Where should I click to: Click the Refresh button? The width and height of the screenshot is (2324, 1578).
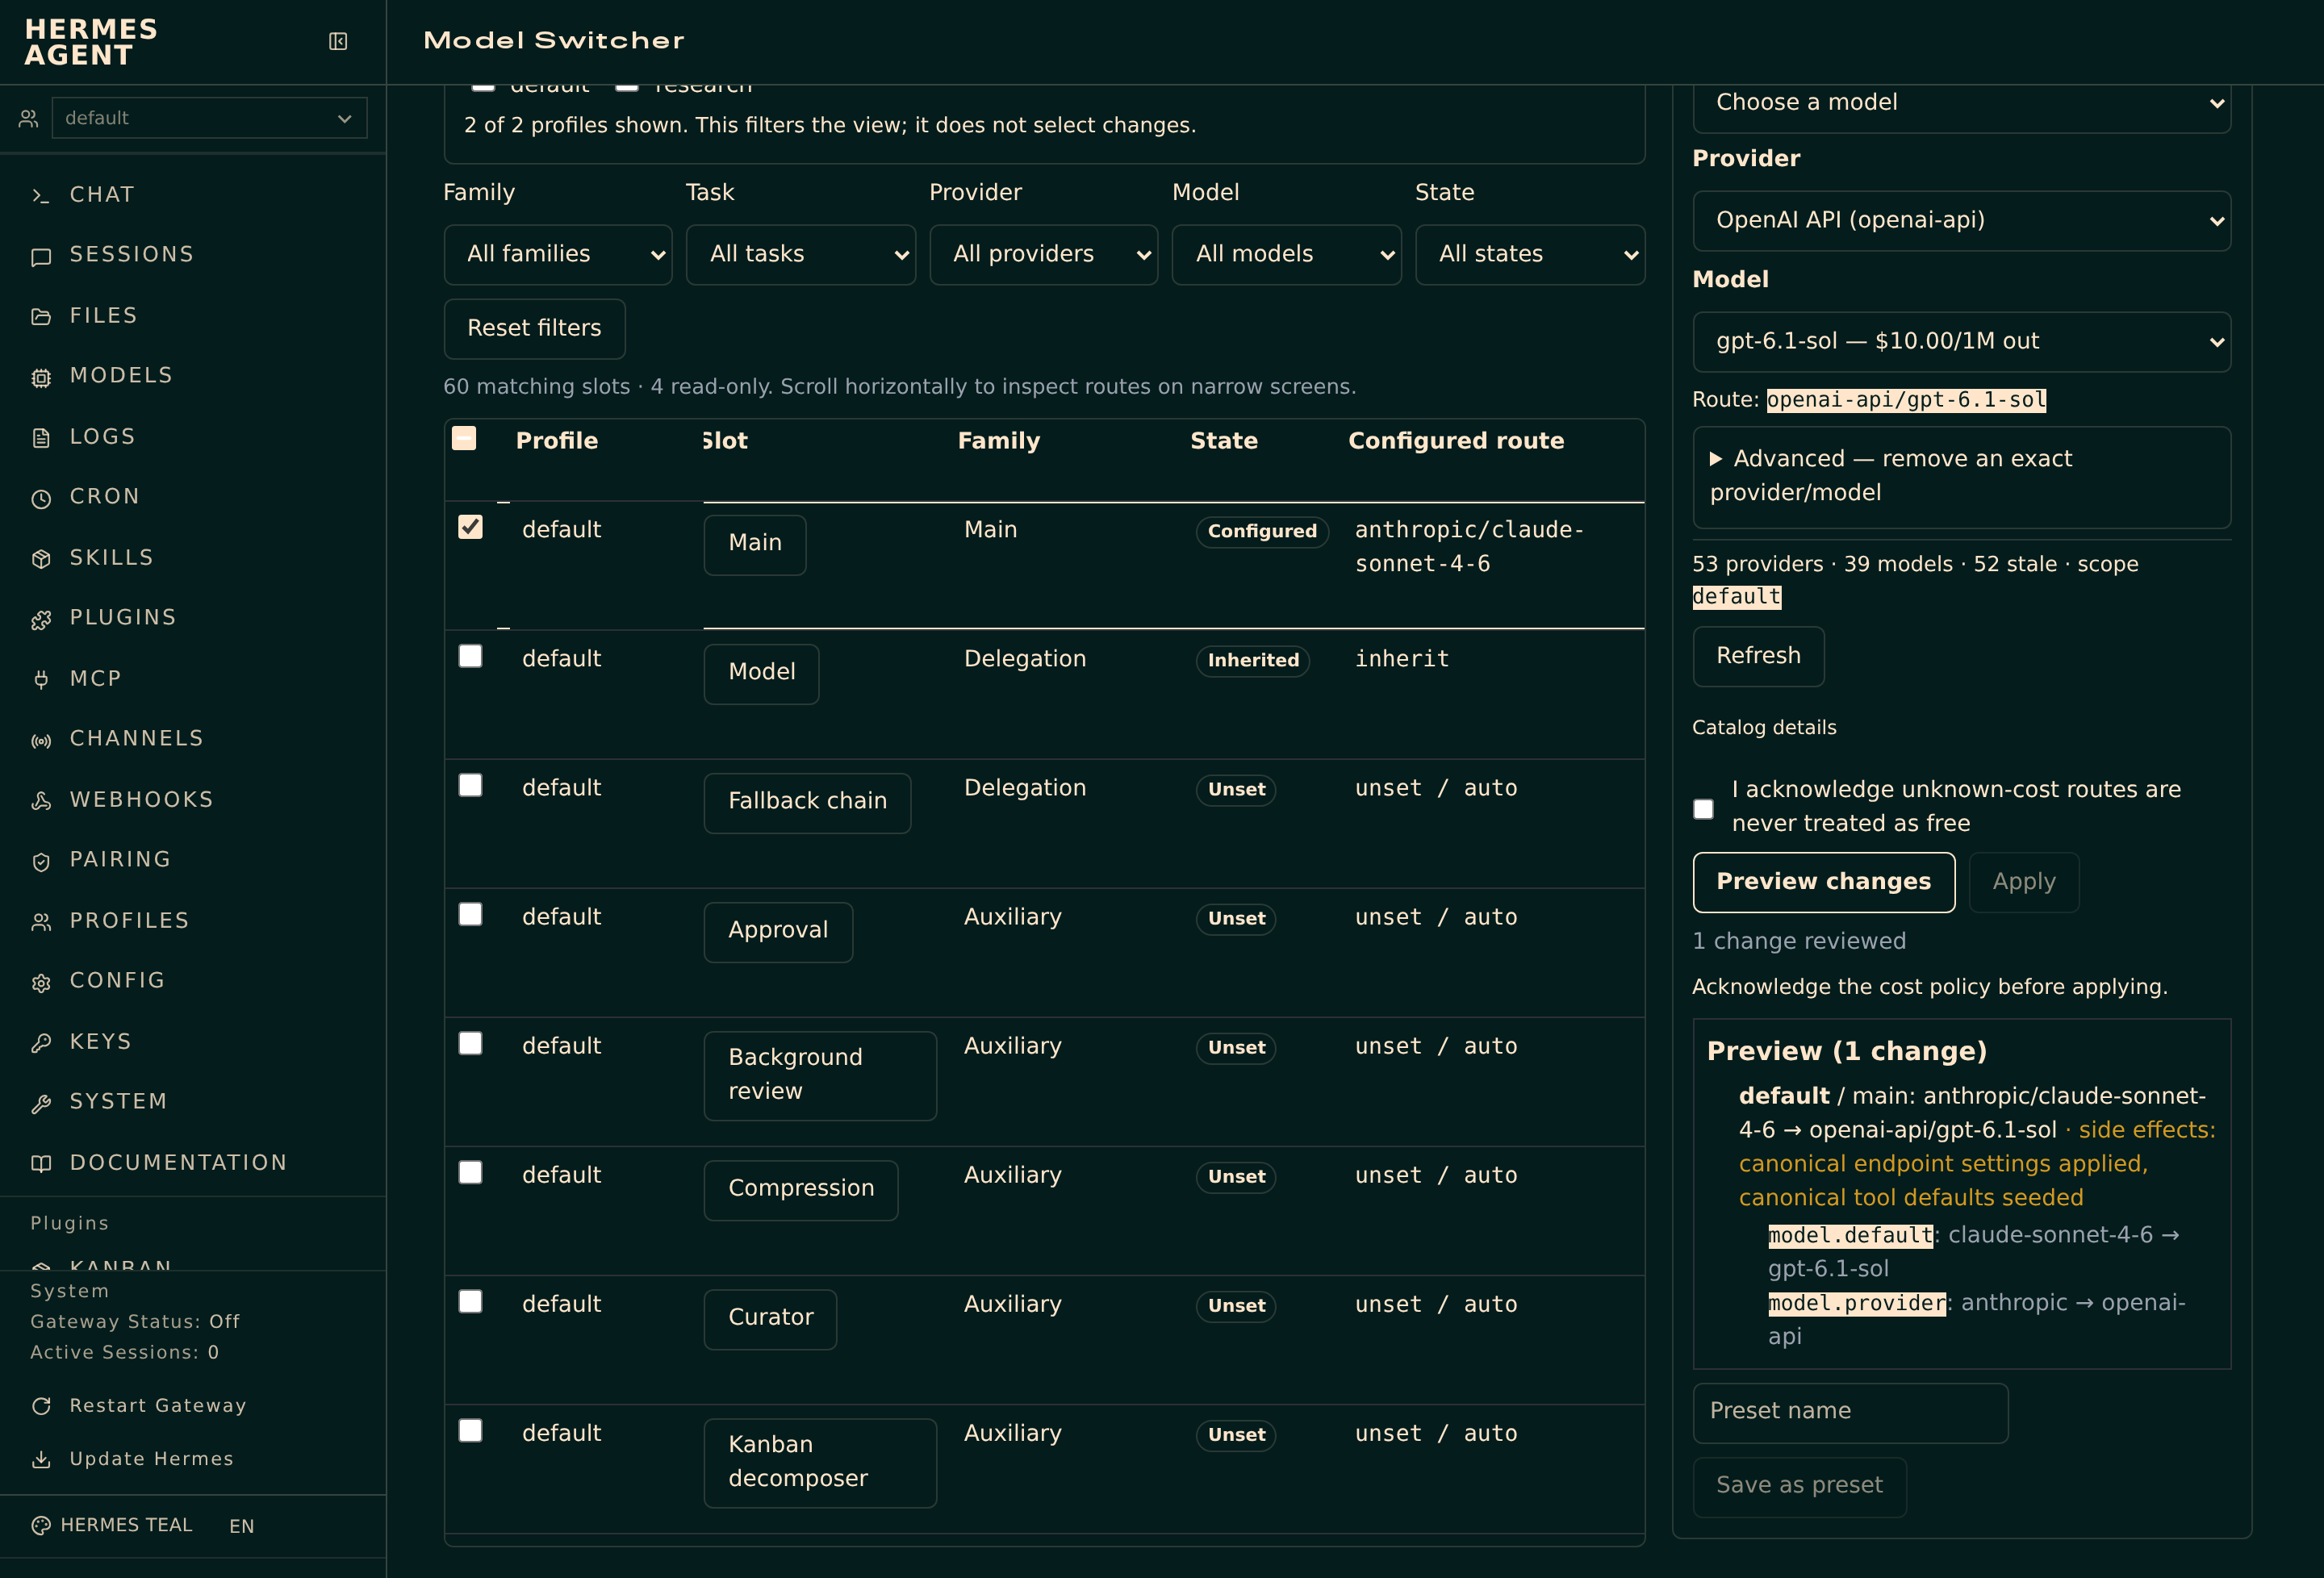pyautogui.click(x=1758, y=657)
